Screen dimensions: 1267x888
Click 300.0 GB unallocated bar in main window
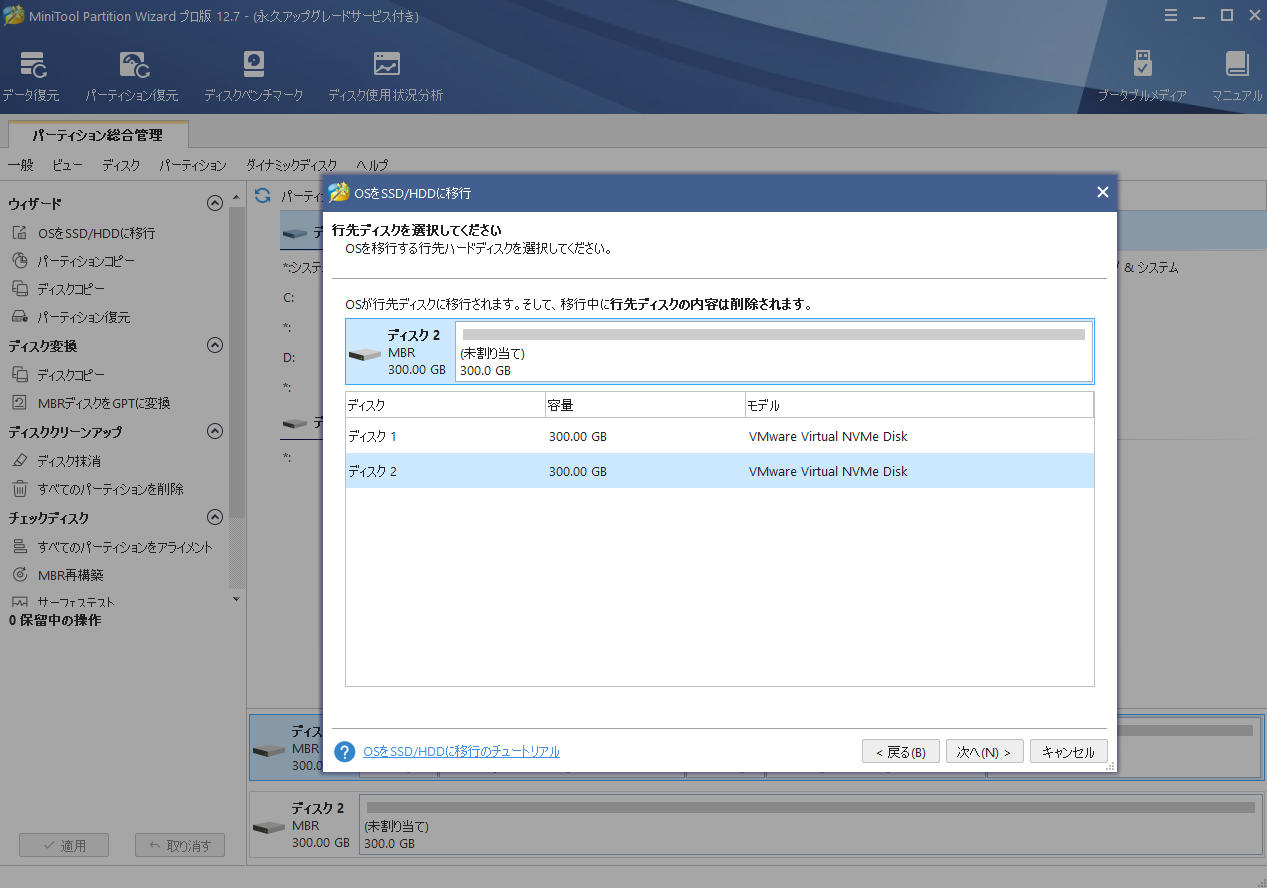[809, 824]
